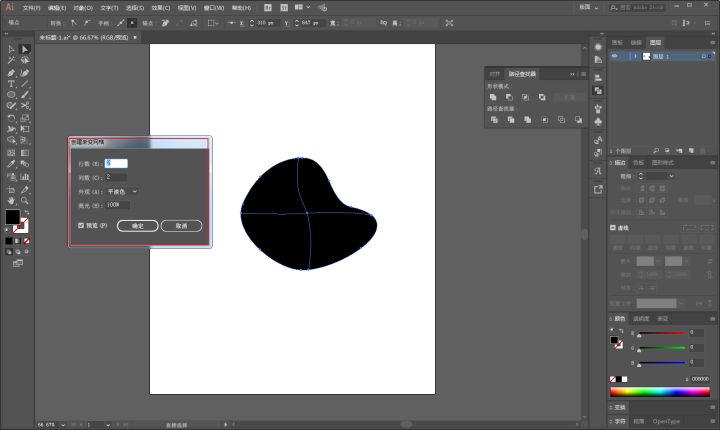Open the 文件 menu
This screenshot has width=720, height=430.
click(x=30, y=6)
